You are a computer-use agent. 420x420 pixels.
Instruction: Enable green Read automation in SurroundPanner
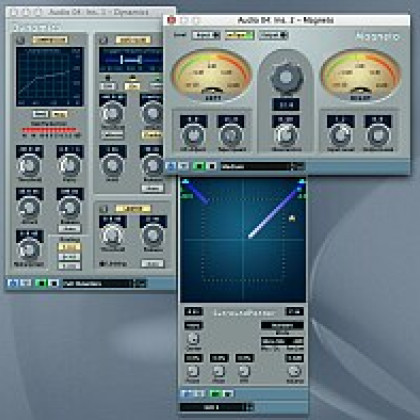coord(215,394)
